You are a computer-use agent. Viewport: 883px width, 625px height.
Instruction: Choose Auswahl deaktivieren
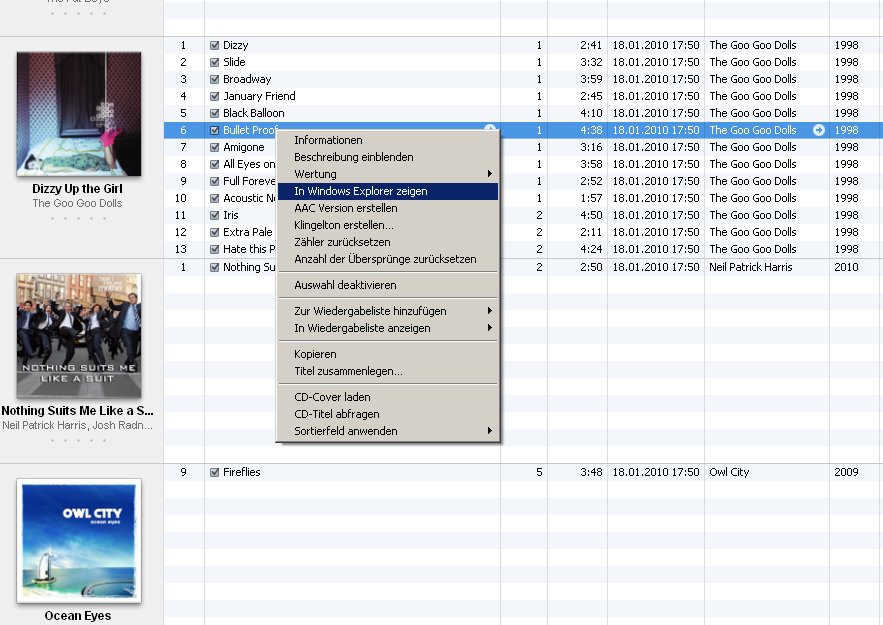[387, 285]
